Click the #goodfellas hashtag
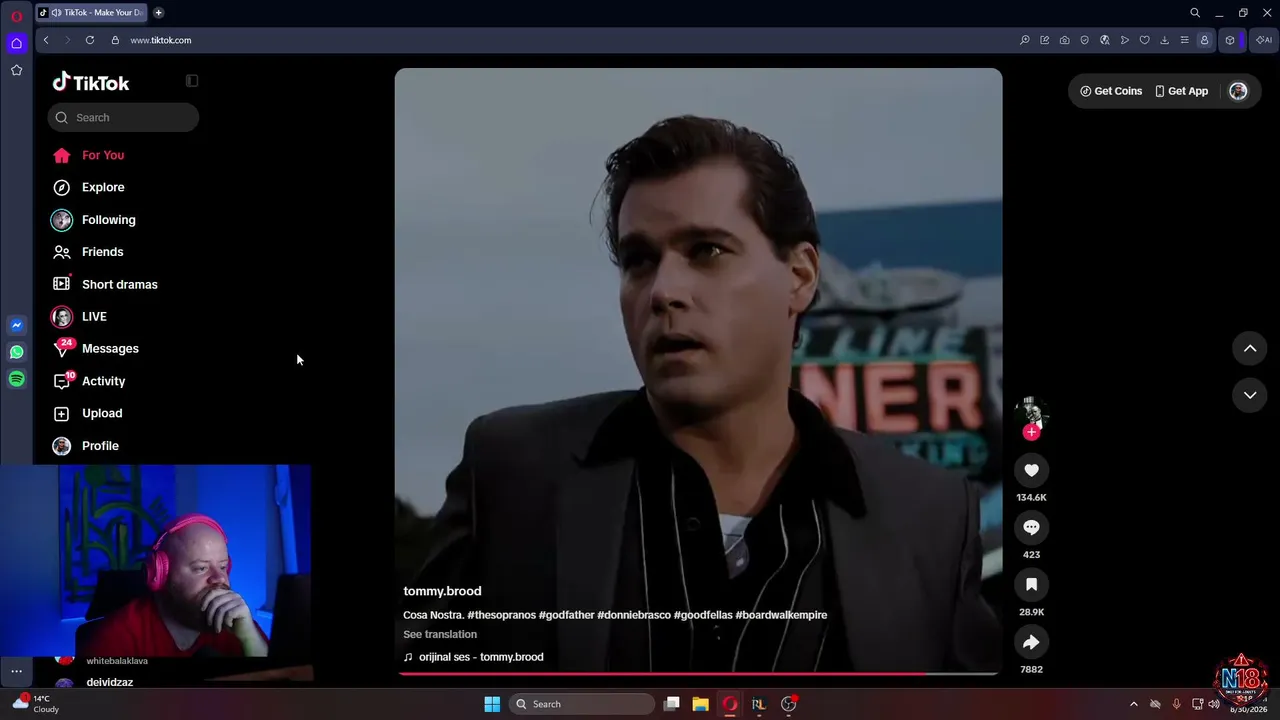This screenshot has width=1280, height=720. click(x=703, y=615)
